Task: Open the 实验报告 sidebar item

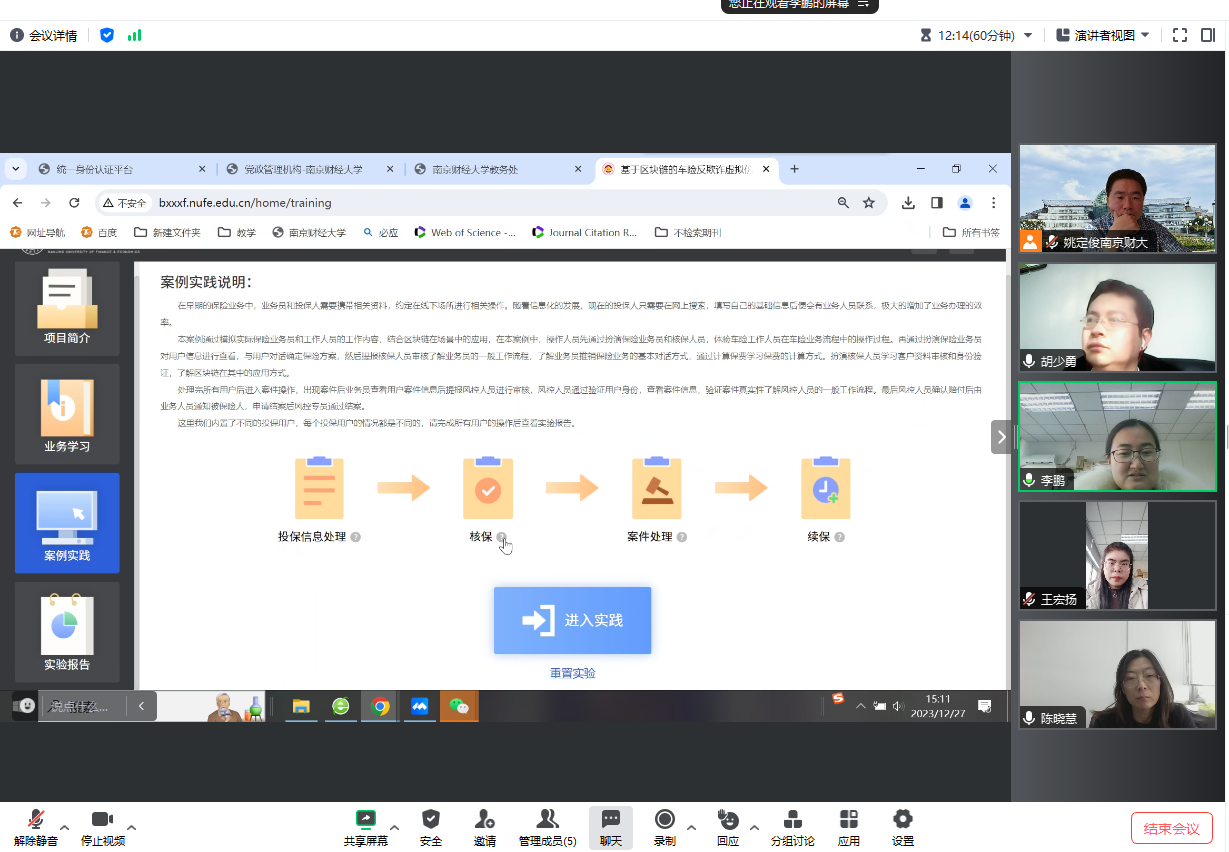Action: click(67, 634)
